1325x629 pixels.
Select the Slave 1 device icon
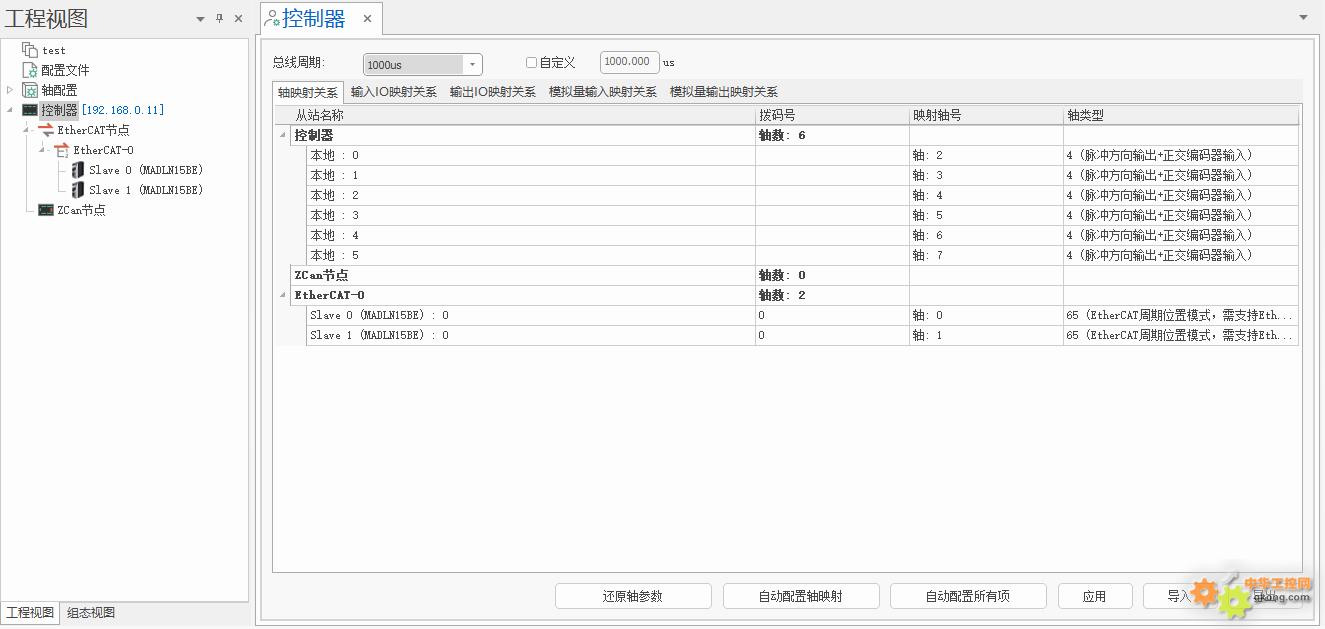click(78, 190)
